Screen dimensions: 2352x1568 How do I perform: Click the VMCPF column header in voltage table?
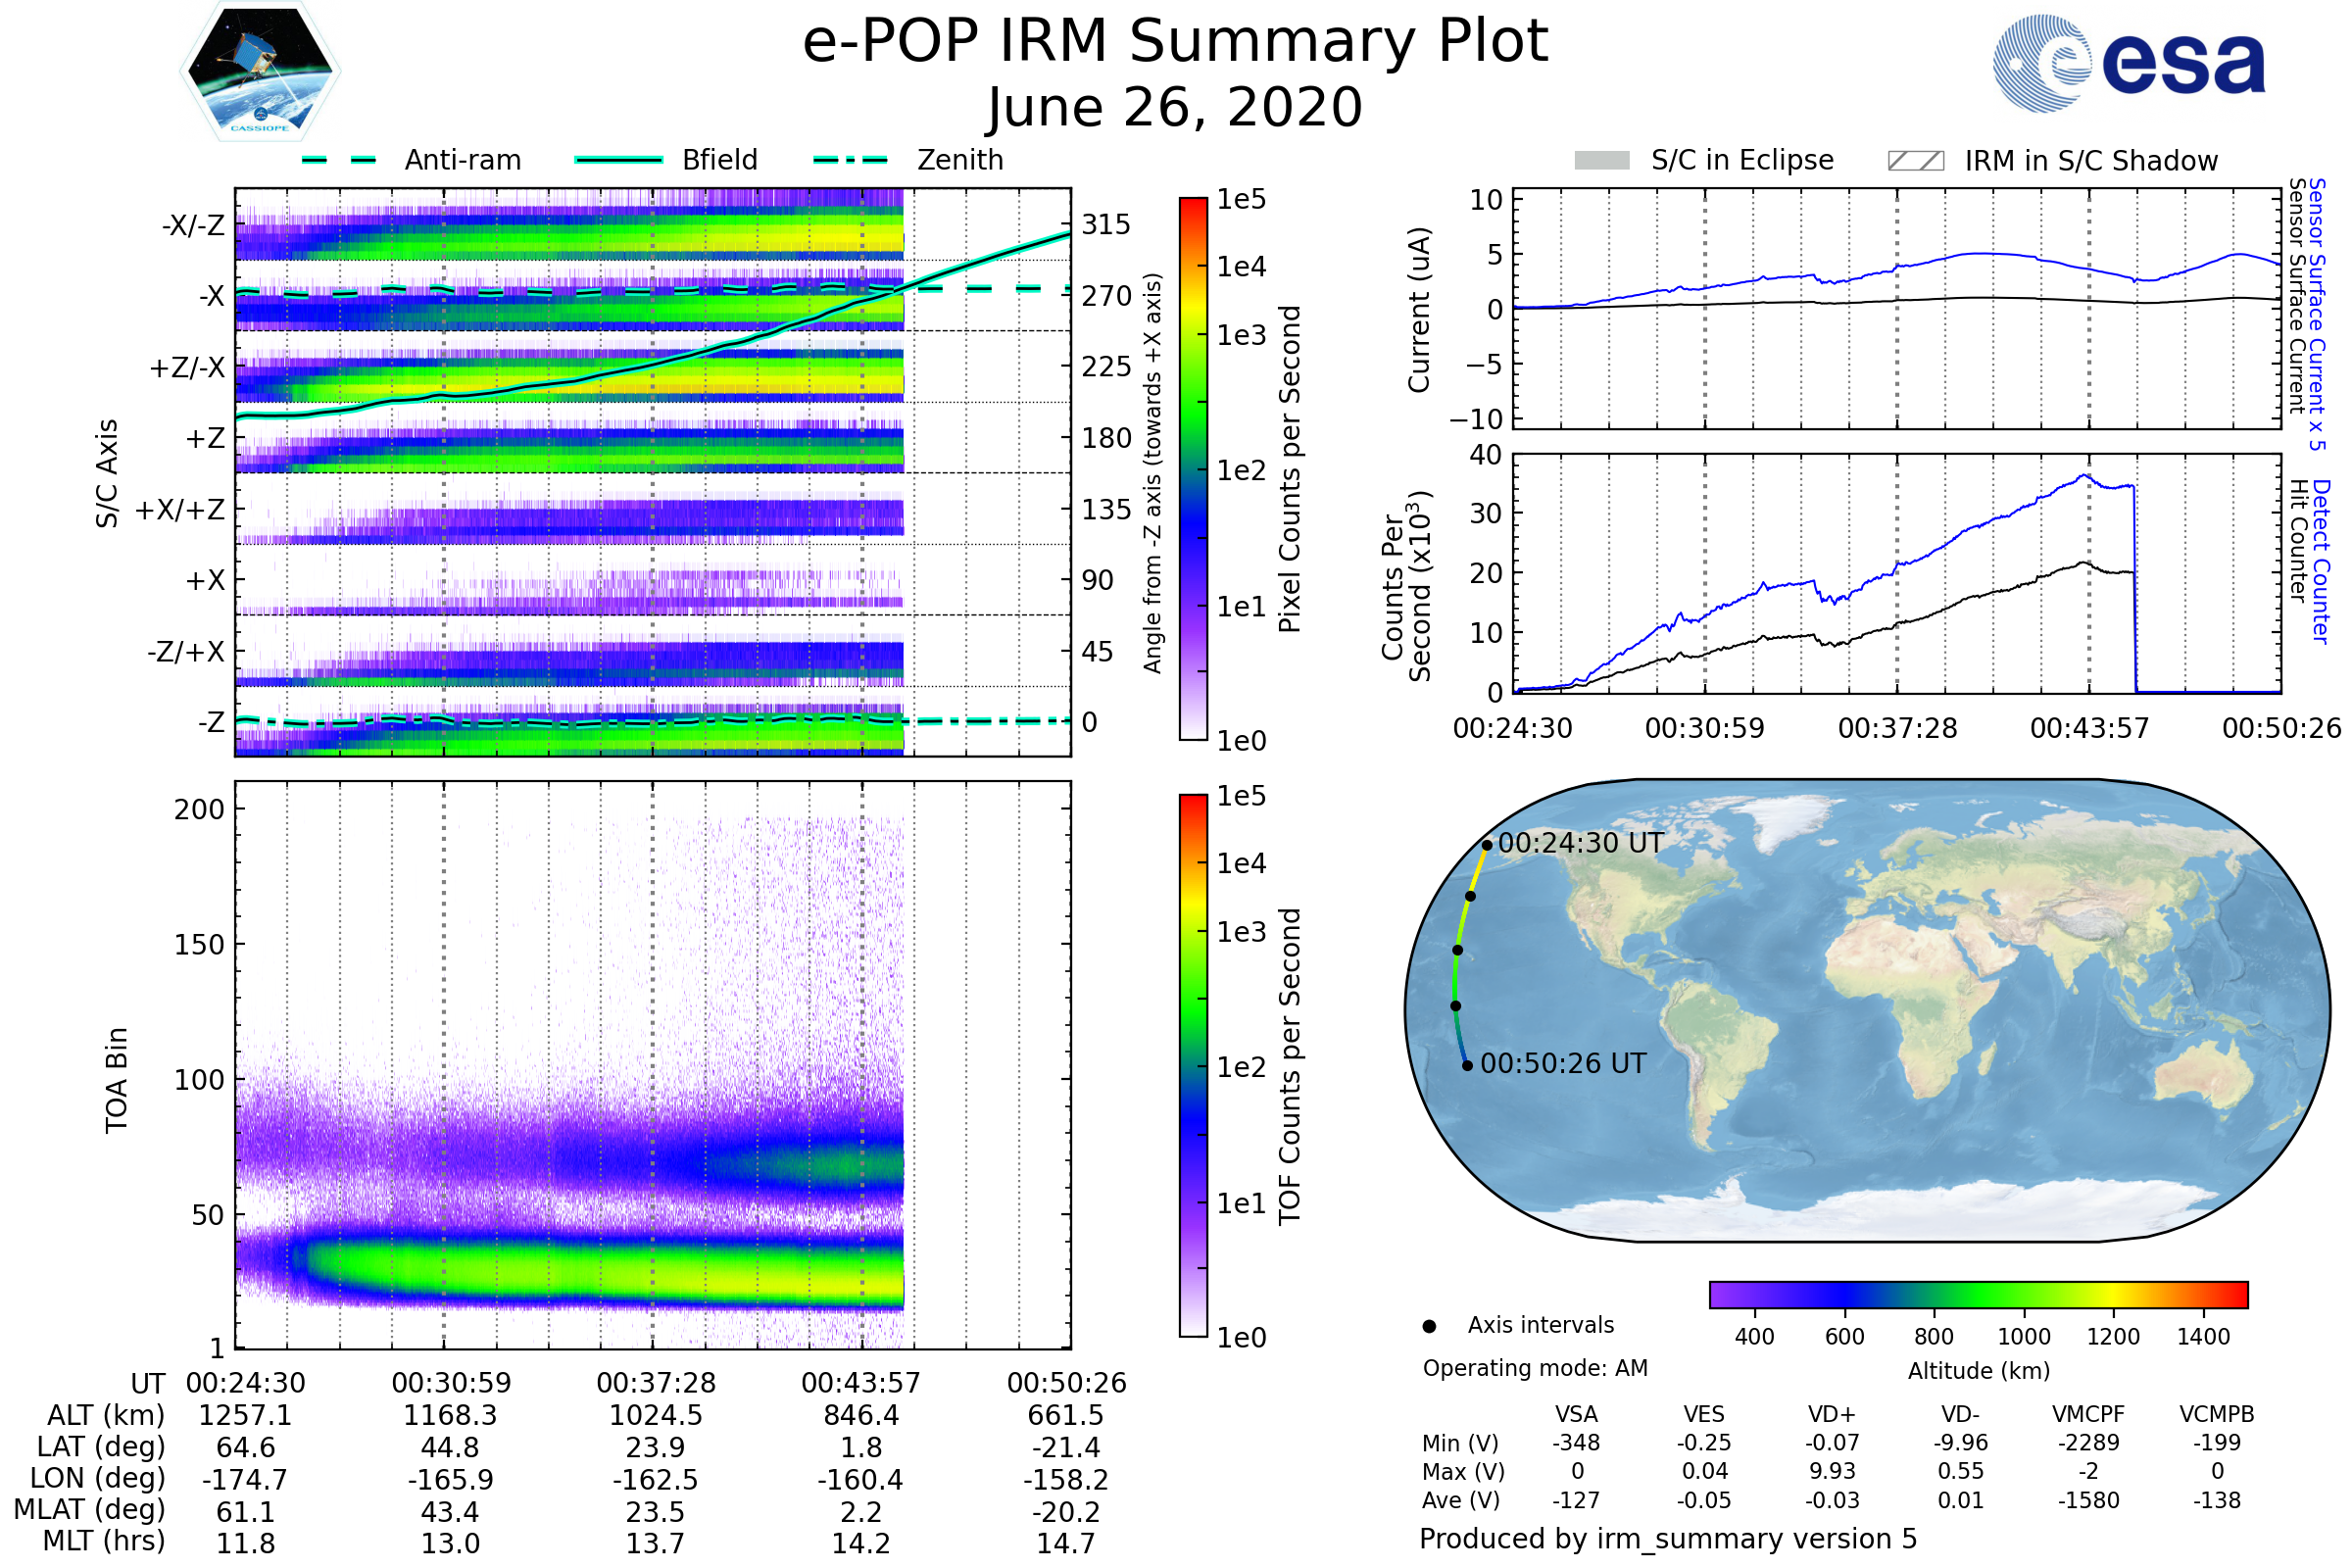(x=2088, y=1414)
